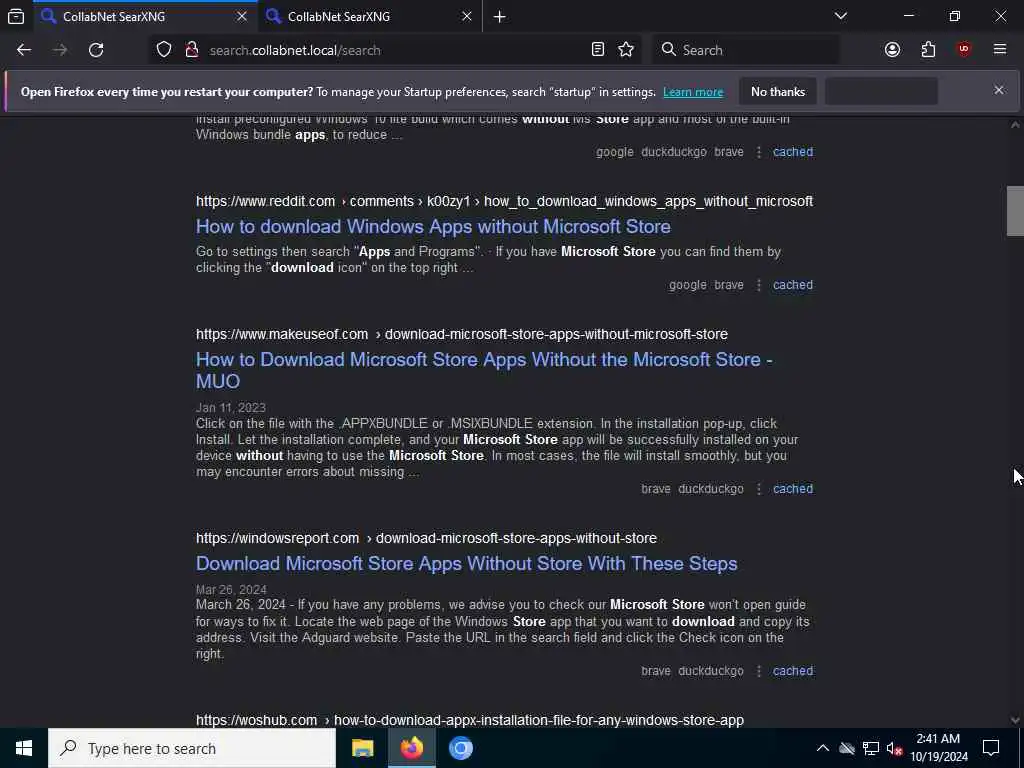
Task: Open tracking protection shield icon
Action: [164, 50]
